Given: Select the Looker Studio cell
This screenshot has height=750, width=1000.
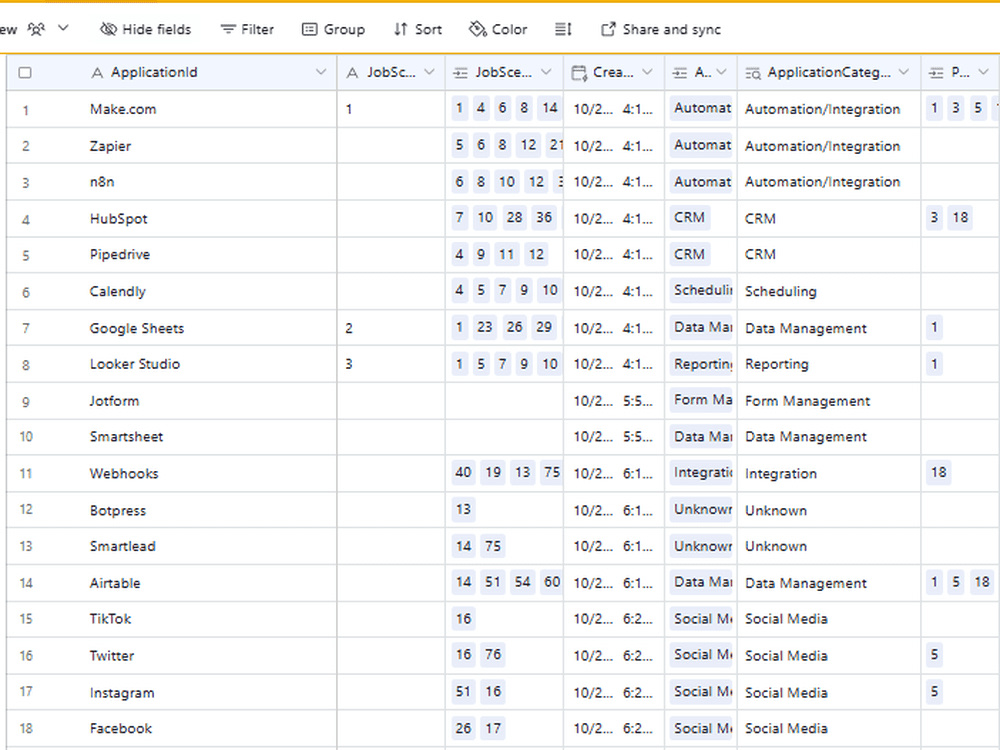Looking at the screenshot, I should (209, 364).
